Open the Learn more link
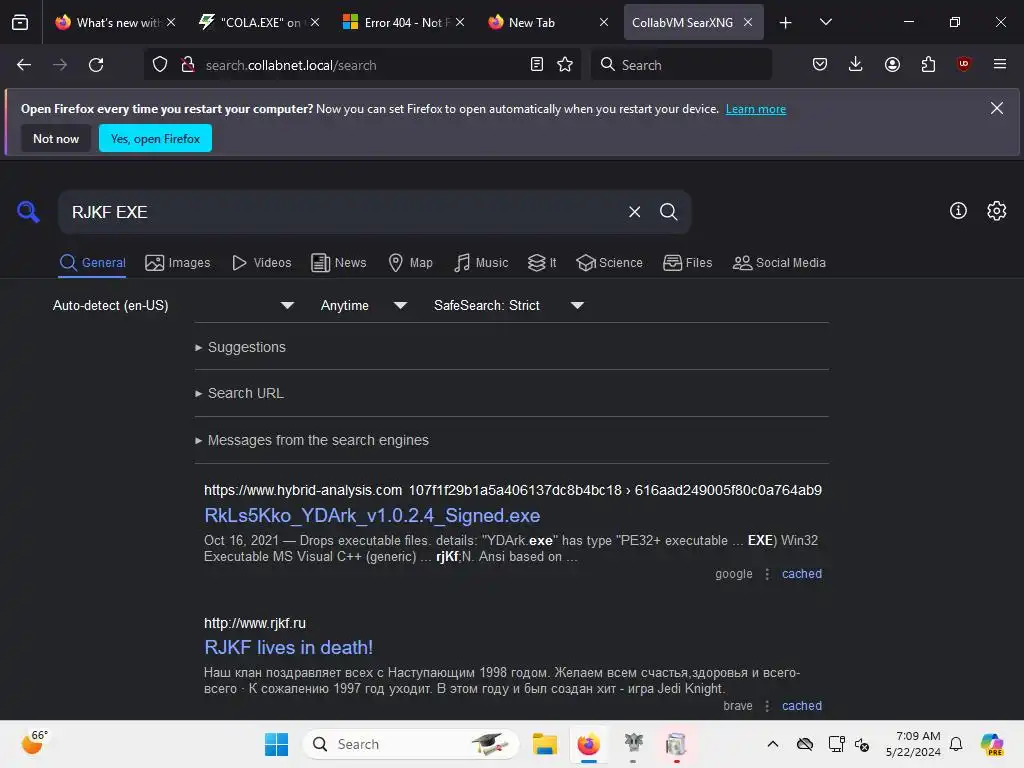1024x768 pixels. click(756, 109)
